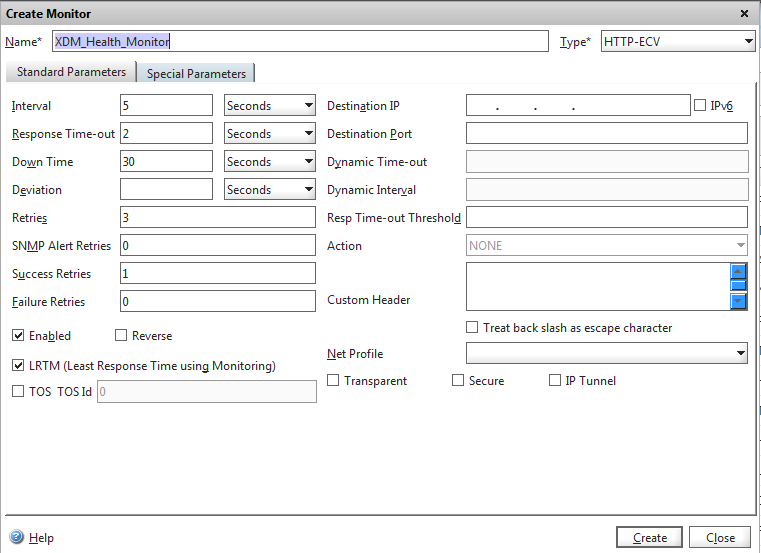Enable the Secure checkbox

tap(458, 381)
